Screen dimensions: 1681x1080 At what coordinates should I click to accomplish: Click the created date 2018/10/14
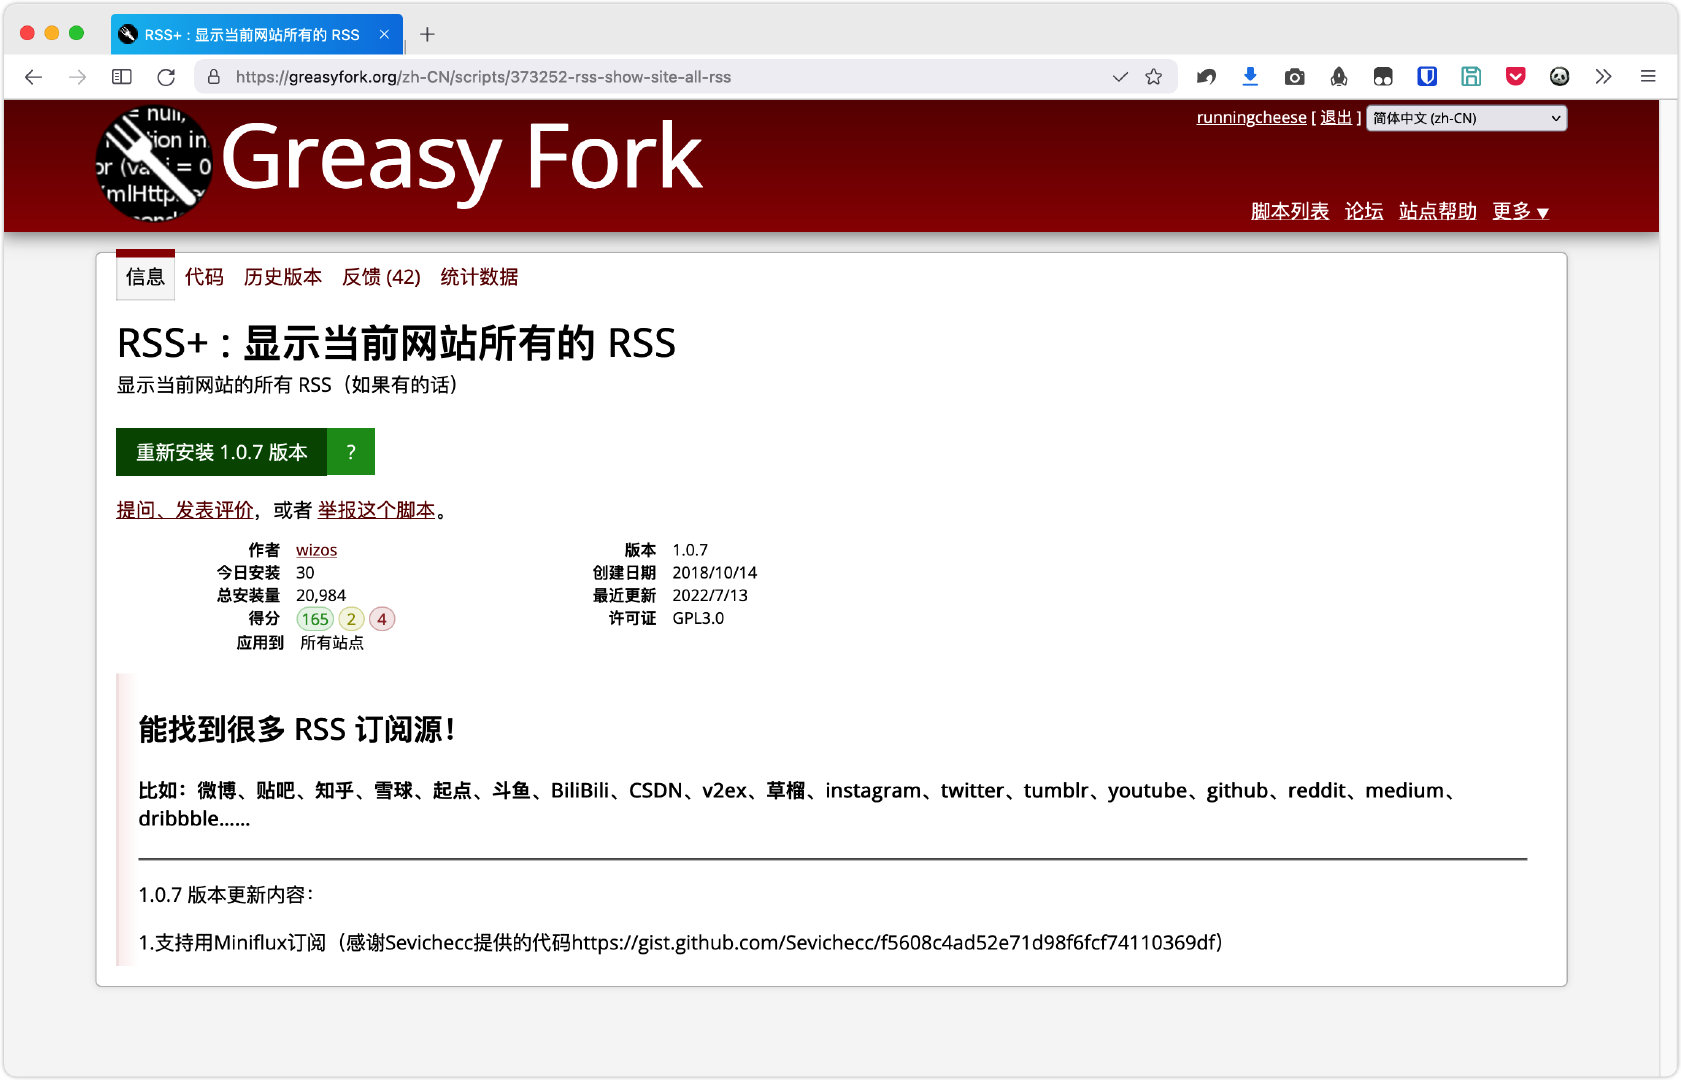point(715,573)
